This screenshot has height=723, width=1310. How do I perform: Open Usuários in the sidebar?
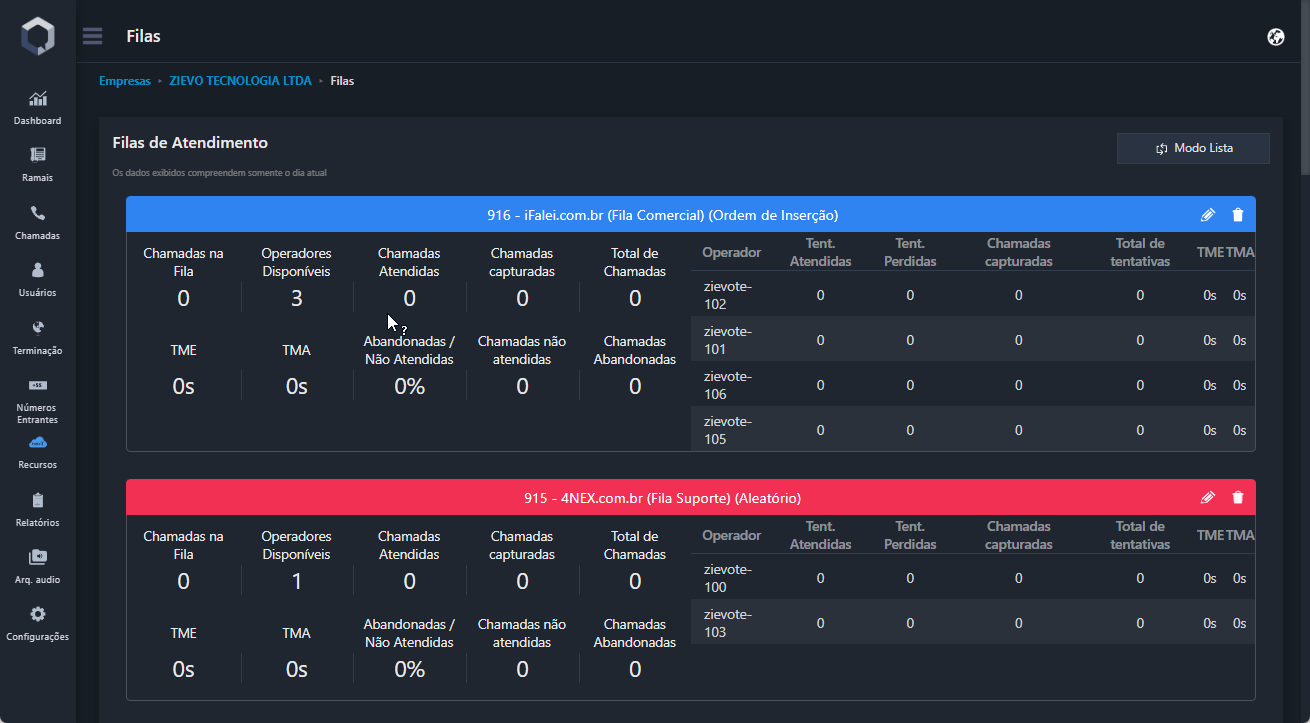point(38,280)
